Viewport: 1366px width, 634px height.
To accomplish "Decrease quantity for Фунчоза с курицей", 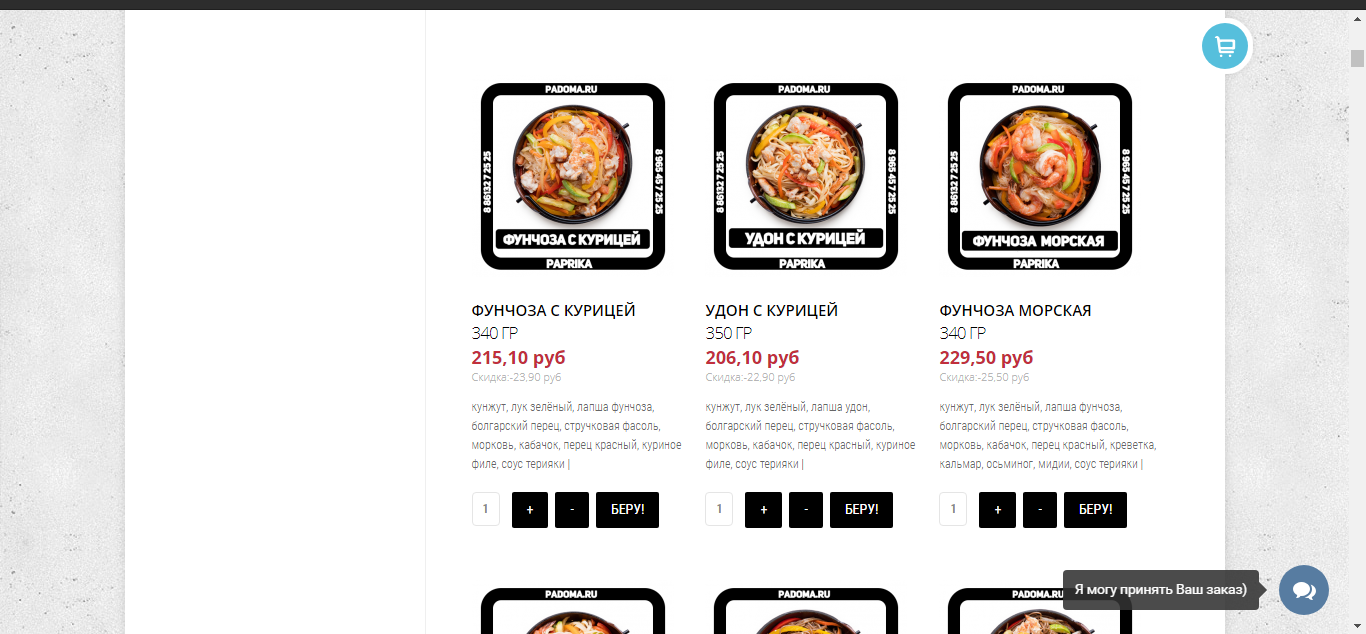I will [572, 510].
